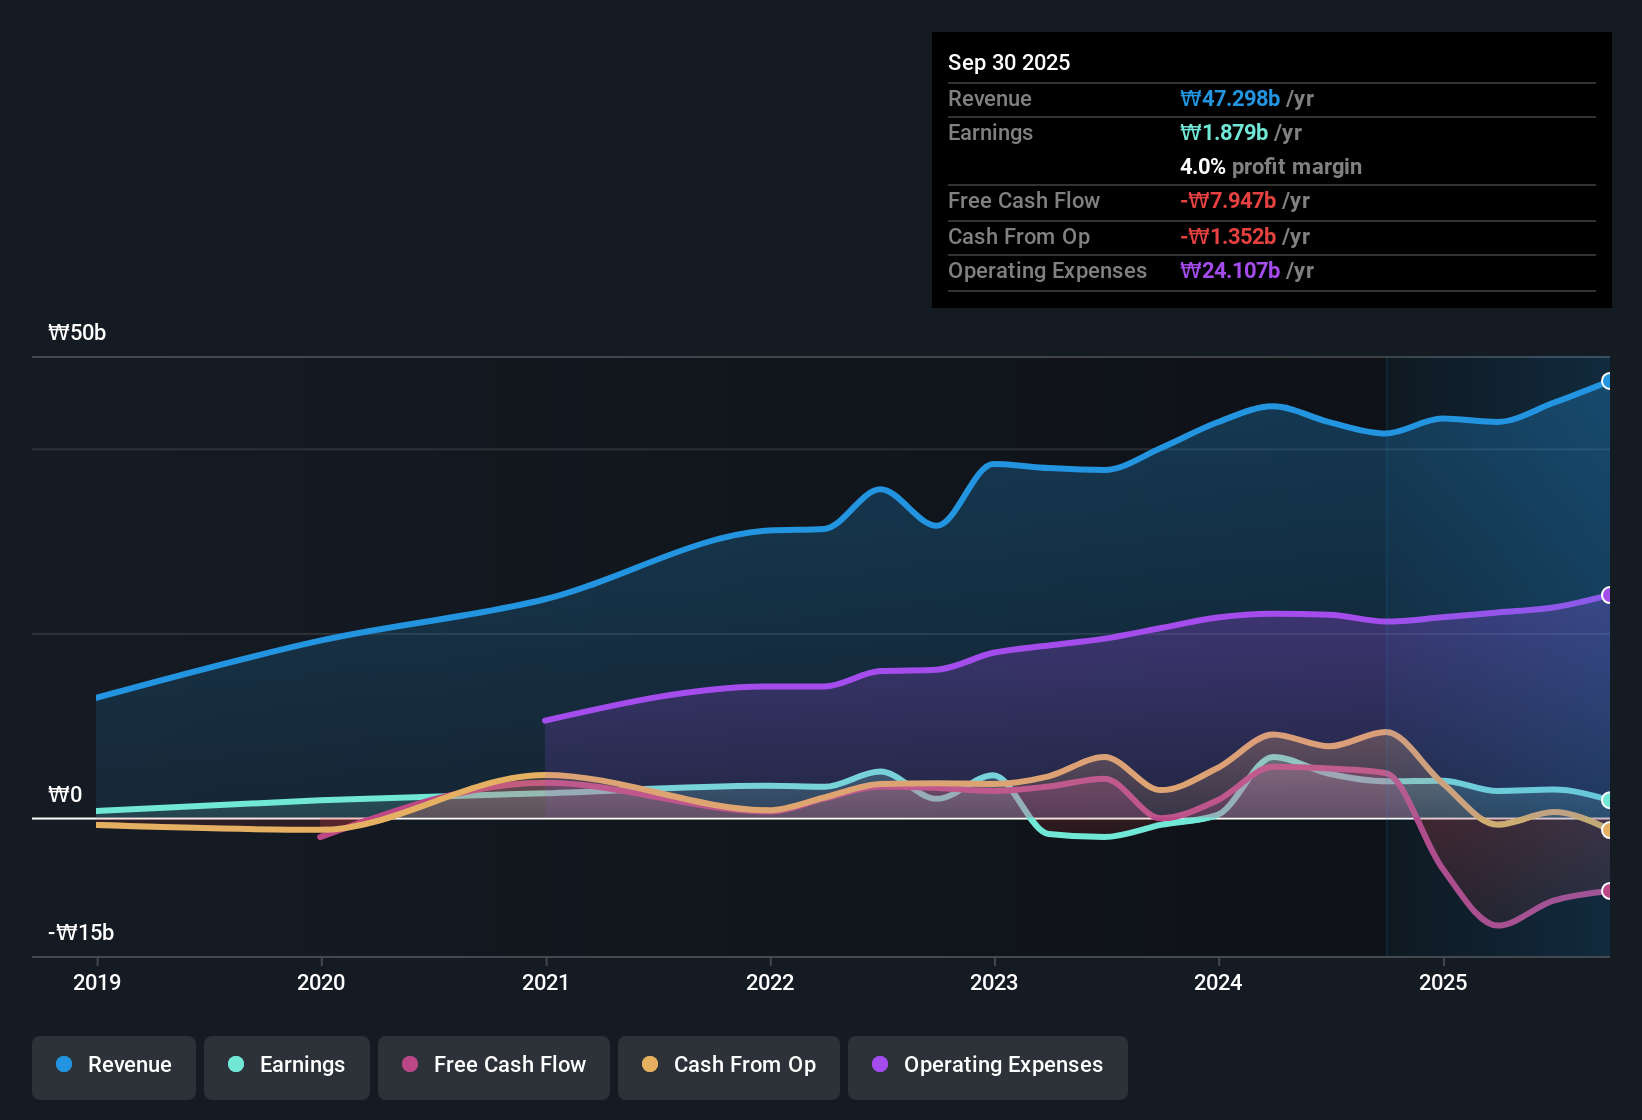Click the blue Revenue legend dot
This screenshot has height=1120, width=1642.
tap(63, 1065)
